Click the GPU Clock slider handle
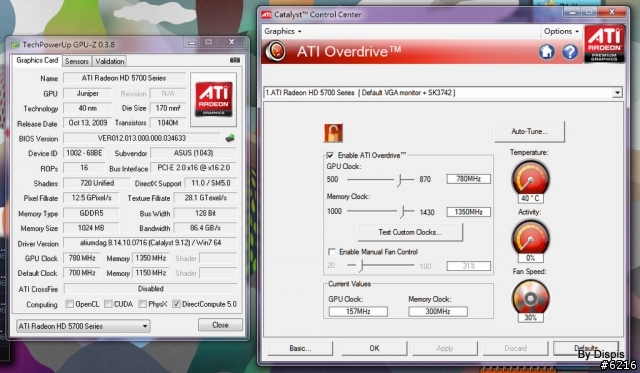This screenshot has width=640, height=373. pyautogui.click(x=400, y=179)
